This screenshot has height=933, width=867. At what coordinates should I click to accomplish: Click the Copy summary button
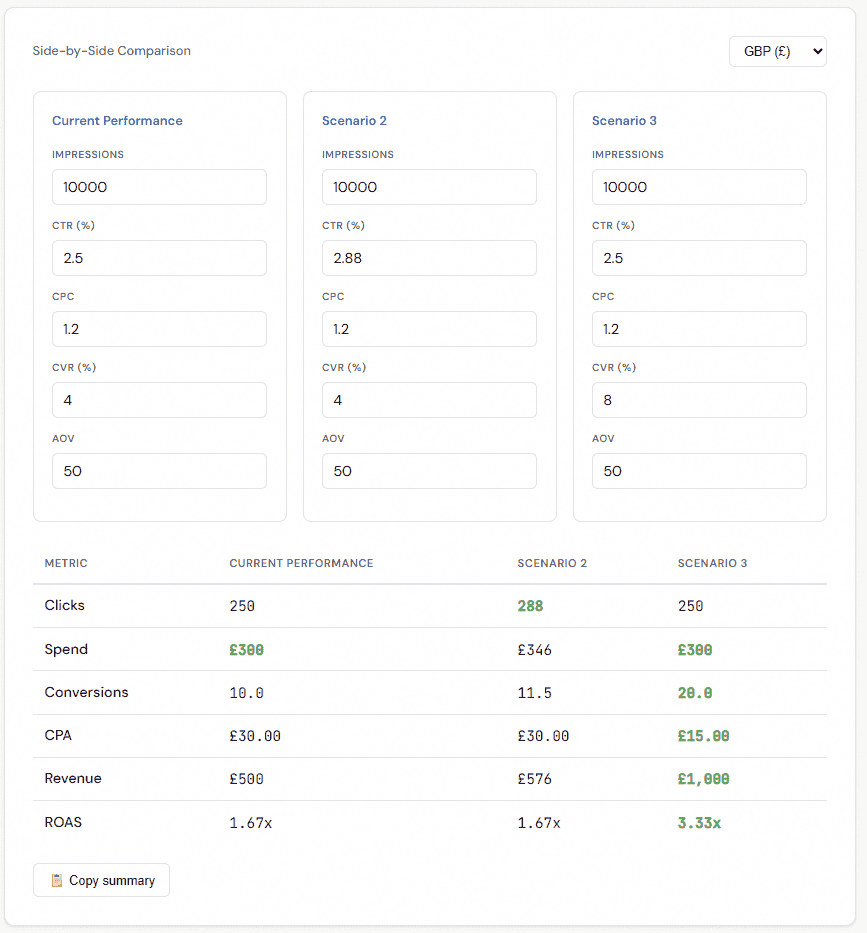pyautogui.click(x=101, y=880)
